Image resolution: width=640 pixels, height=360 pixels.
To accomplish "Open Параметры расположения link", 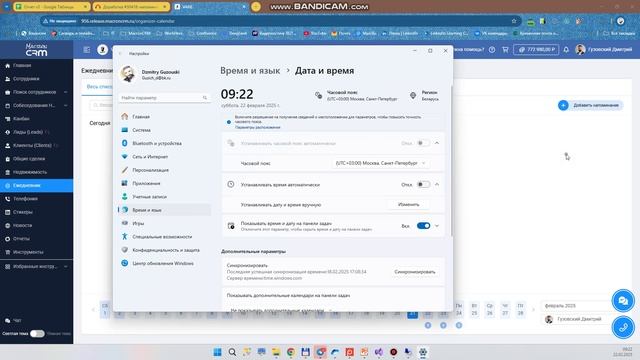I will point(258,127).
